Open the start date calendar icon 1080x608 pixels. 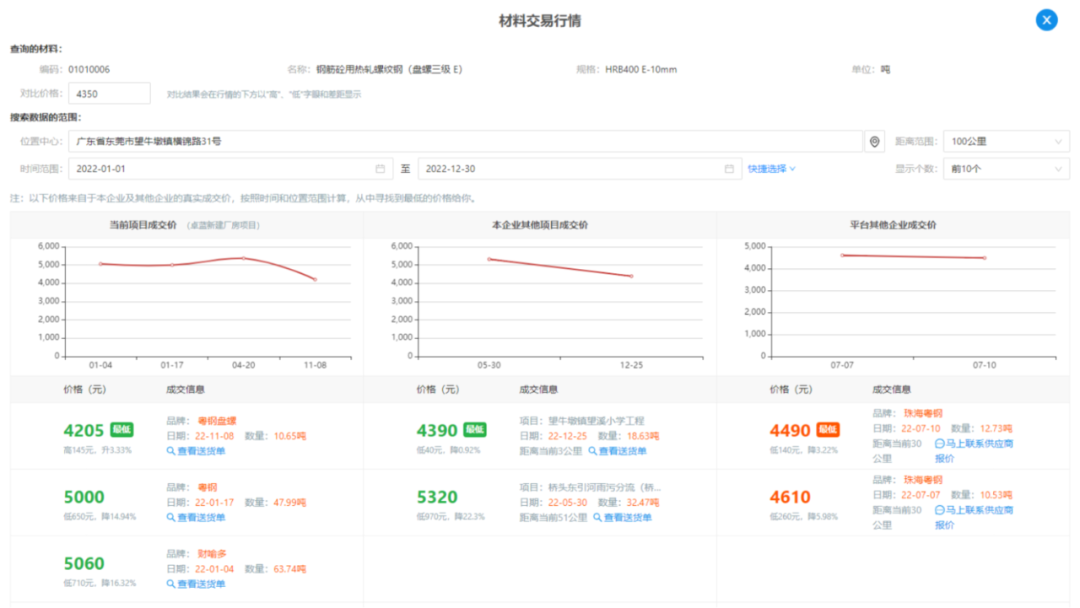click(x=380, y=169)
